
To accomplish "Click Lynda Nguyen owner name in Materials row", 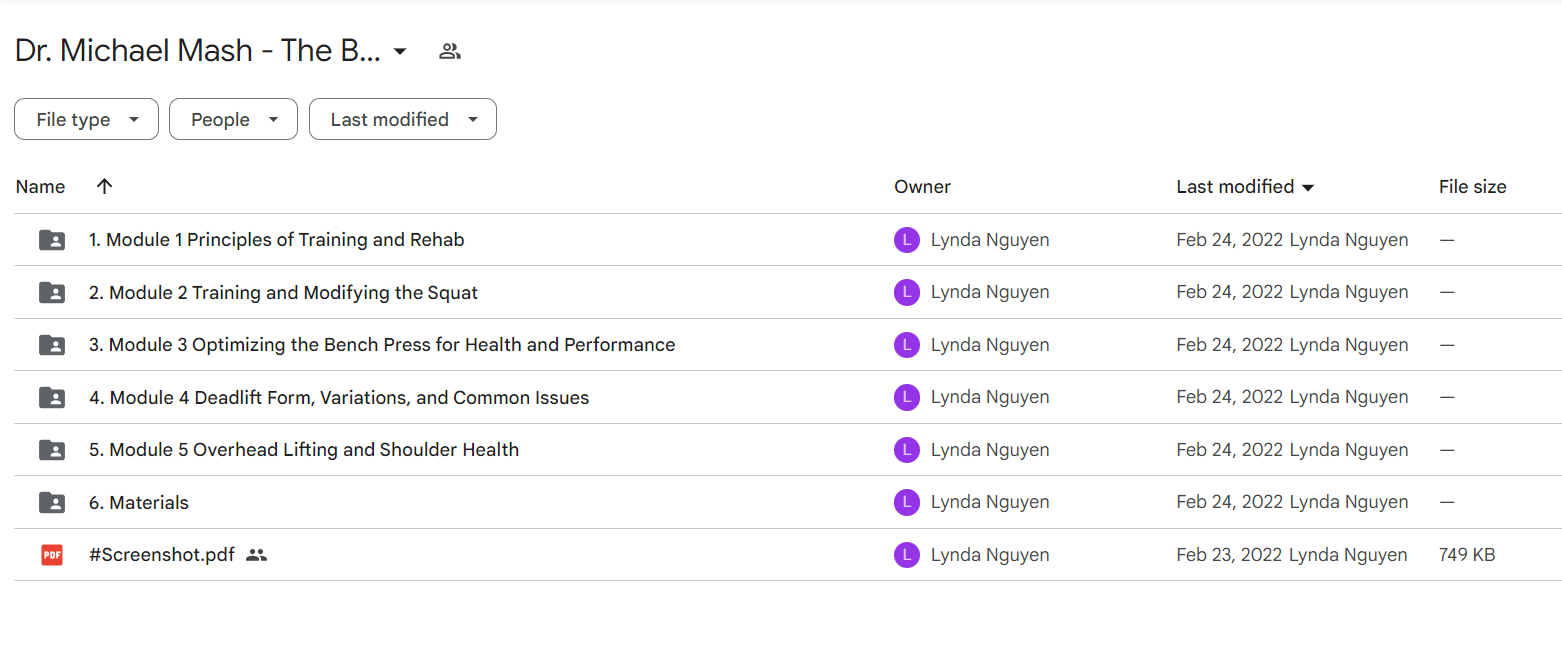I will click(990, 502).
